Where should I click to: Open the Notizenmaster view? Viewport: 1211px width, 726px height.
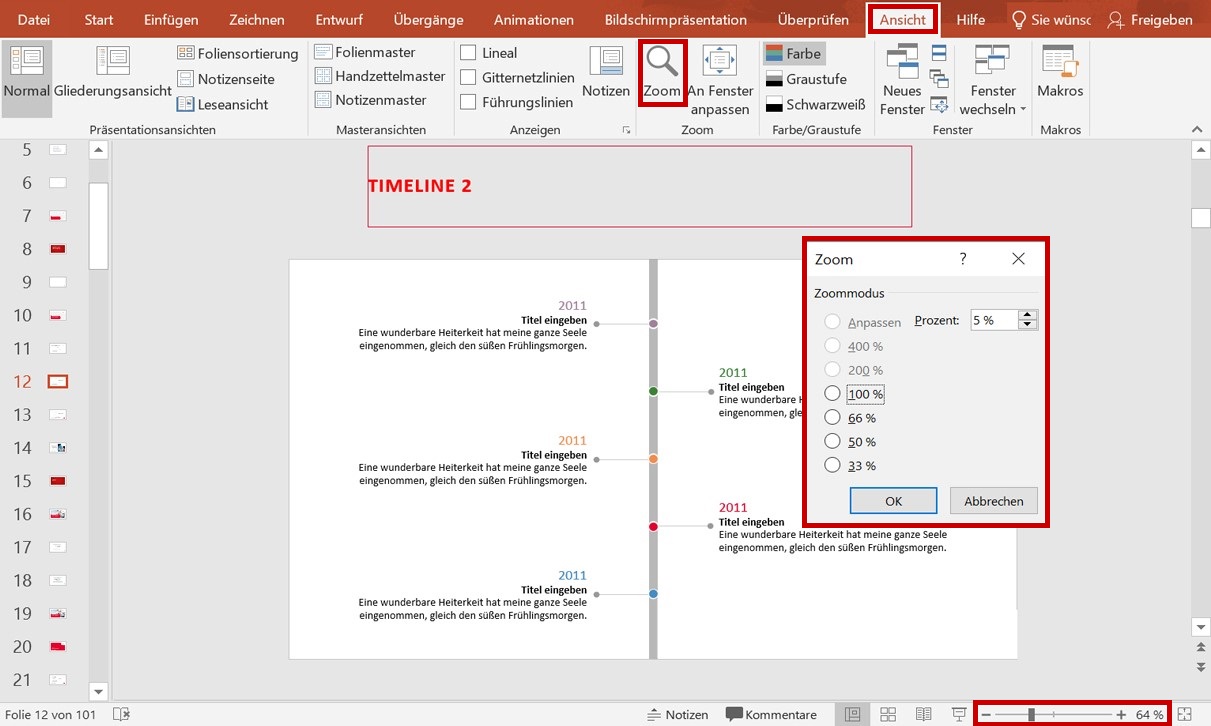(370, 100)
